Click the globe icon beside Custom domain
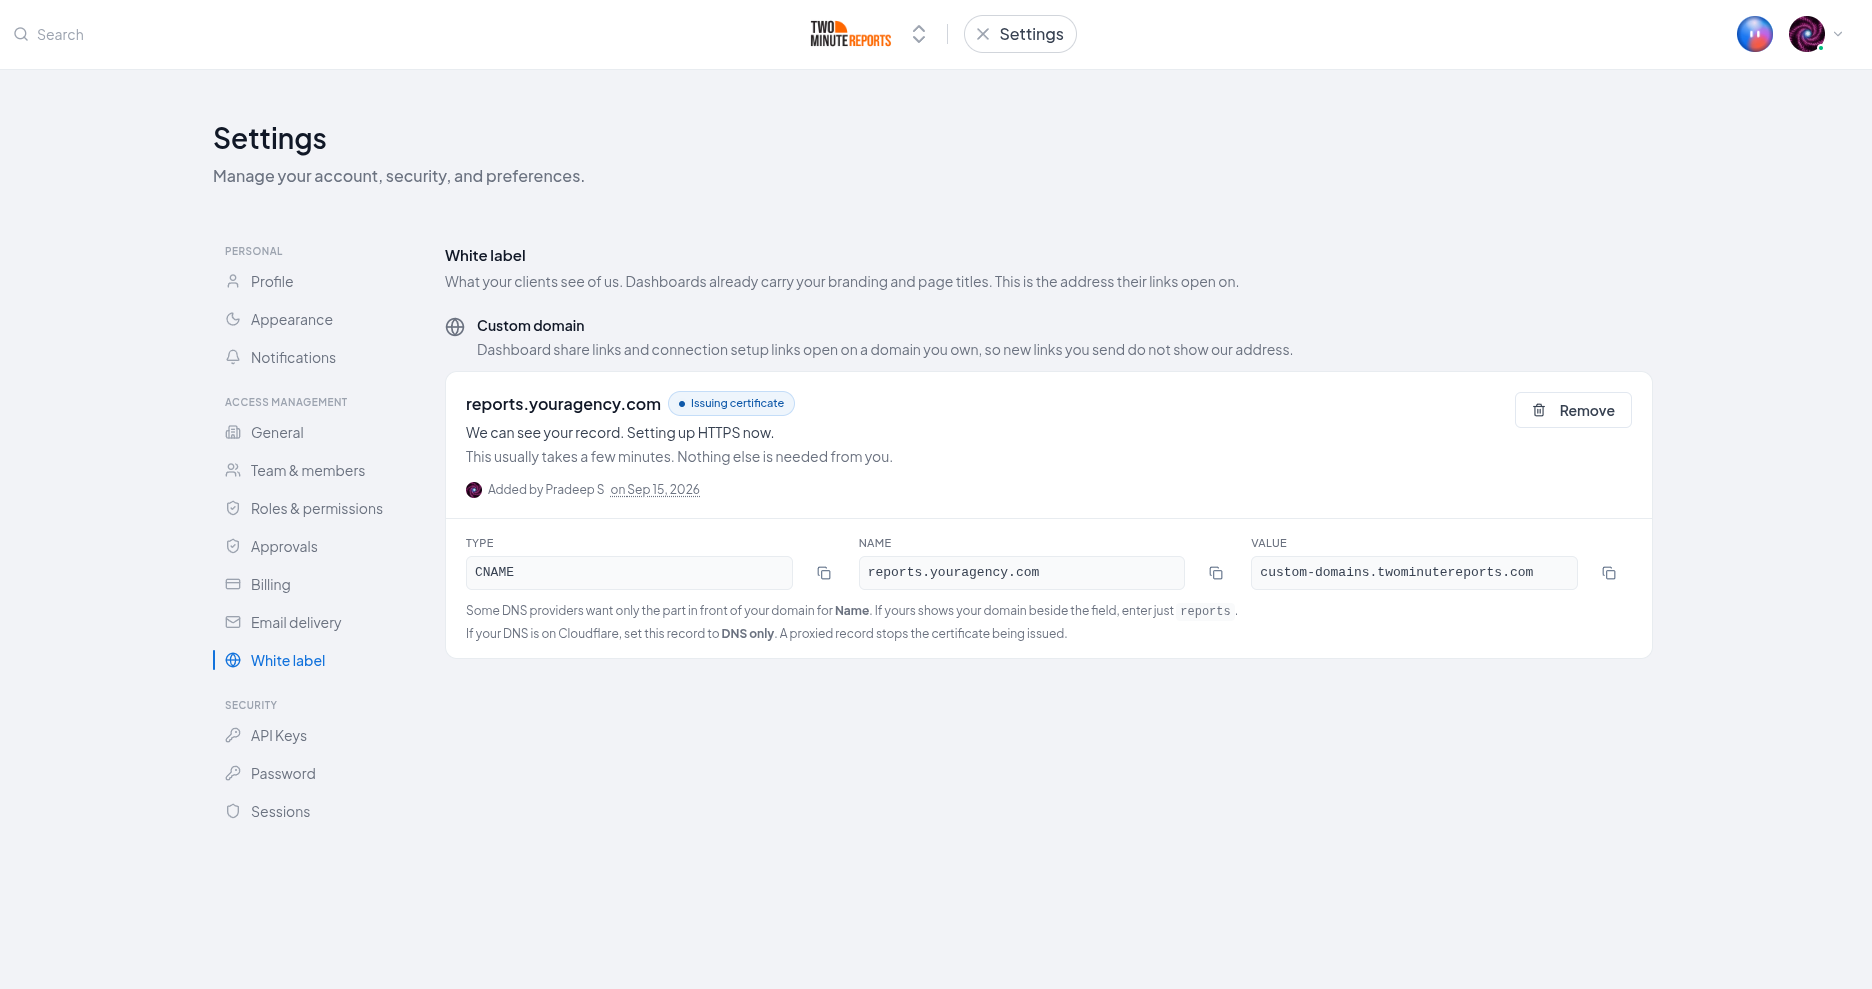The image size is (1872, 989). point(455,327)
